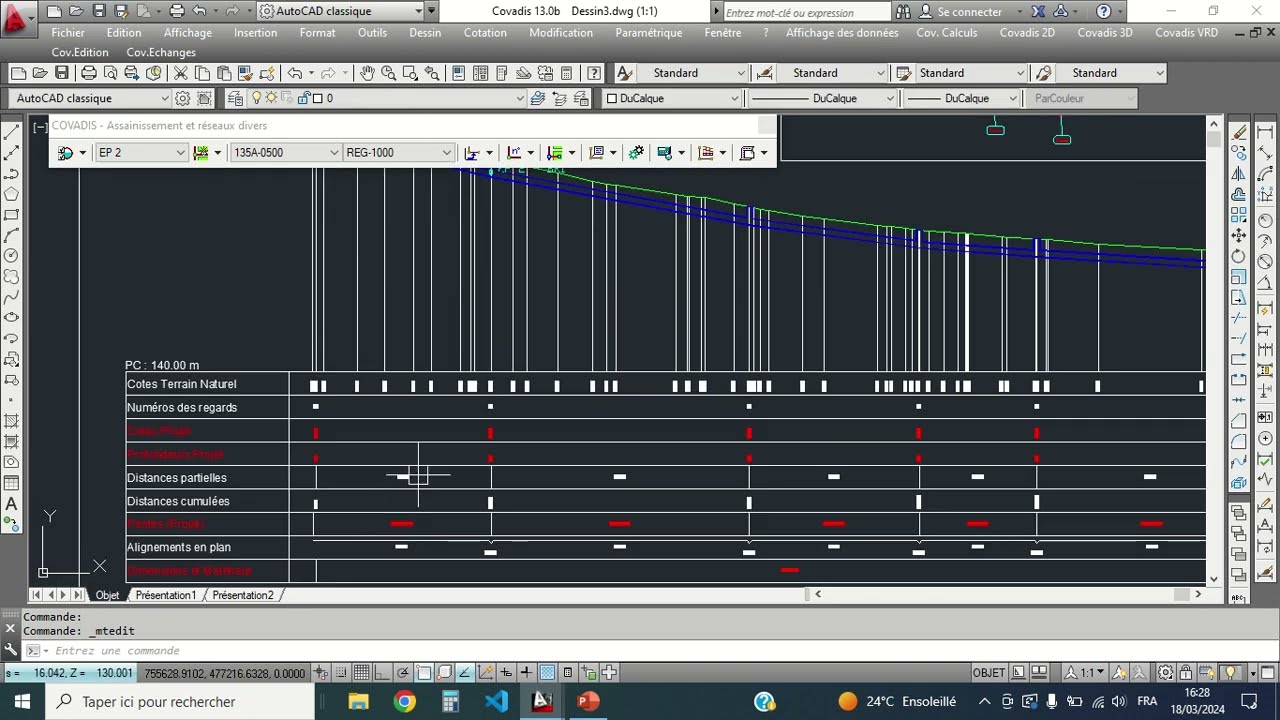Viewport: 1280px width, 720px height.
Task: Open the AutoCAD classique workspace dropdown
Action: coord(91,98)
